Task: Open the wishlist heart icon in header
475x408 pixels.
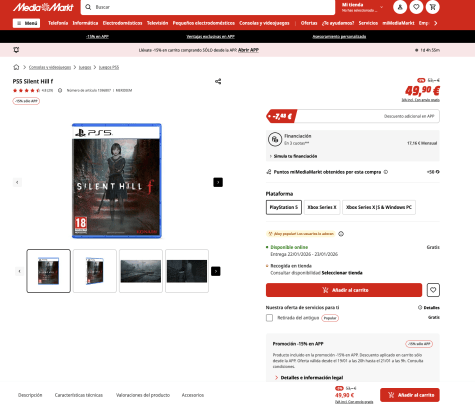Action: [416, 7]
